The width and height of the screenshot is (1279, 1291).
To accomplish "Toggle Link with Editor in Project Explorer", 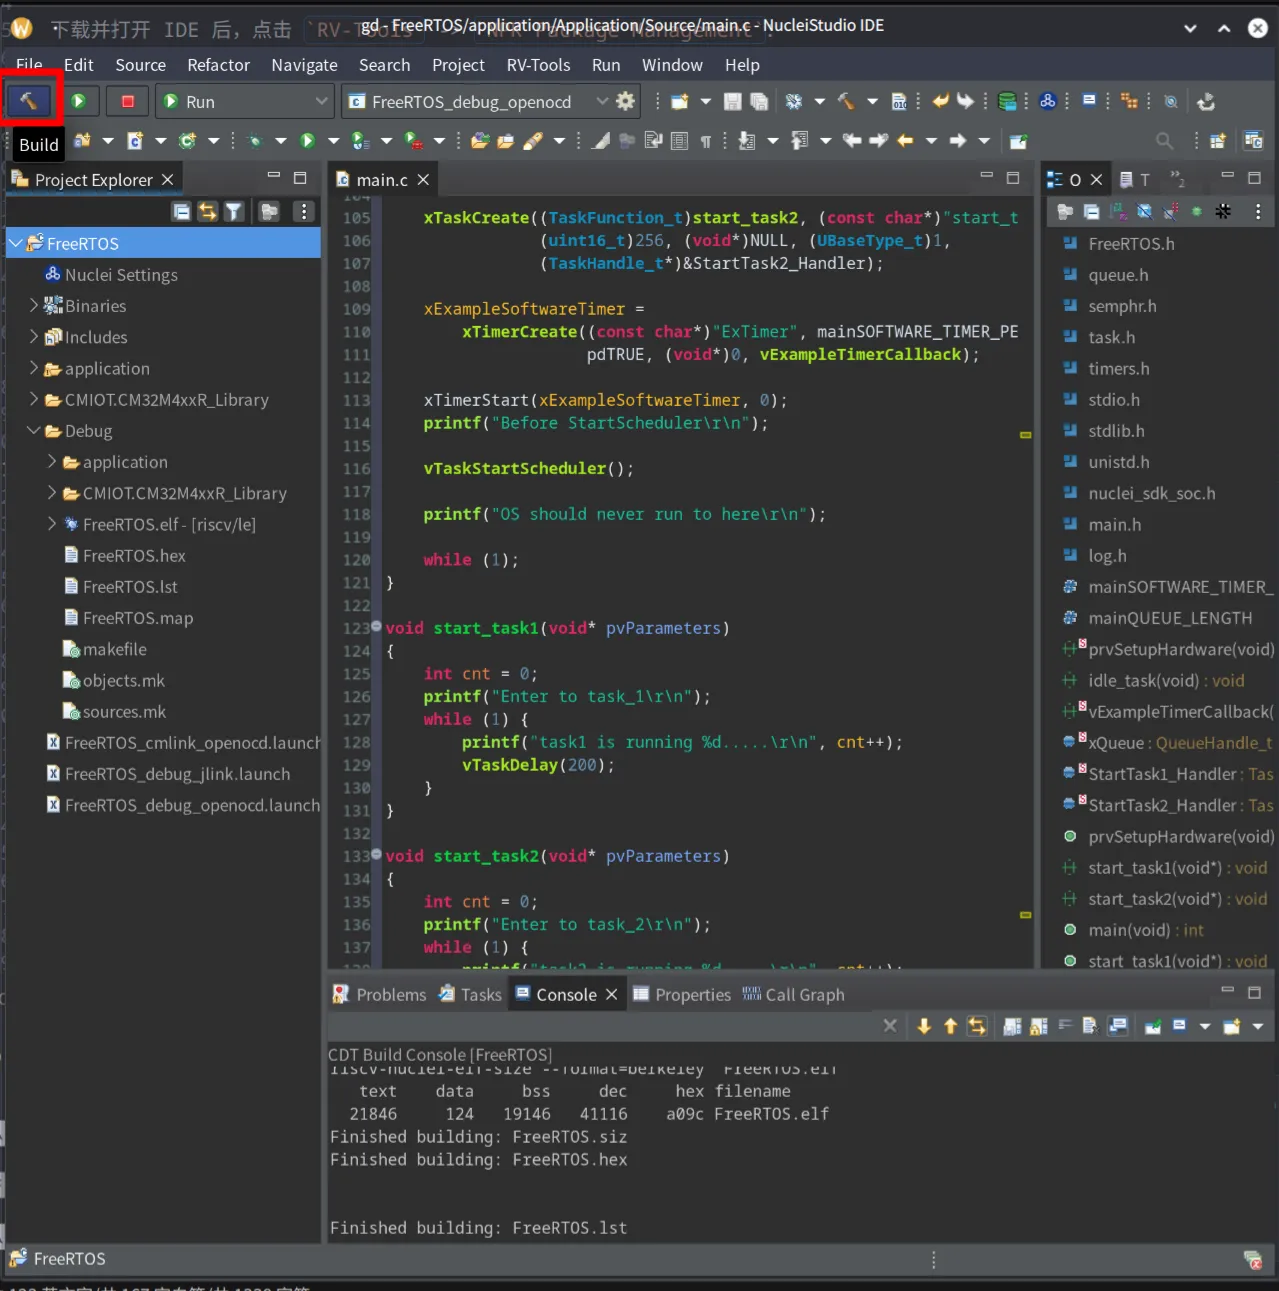I will click(207, 211).
